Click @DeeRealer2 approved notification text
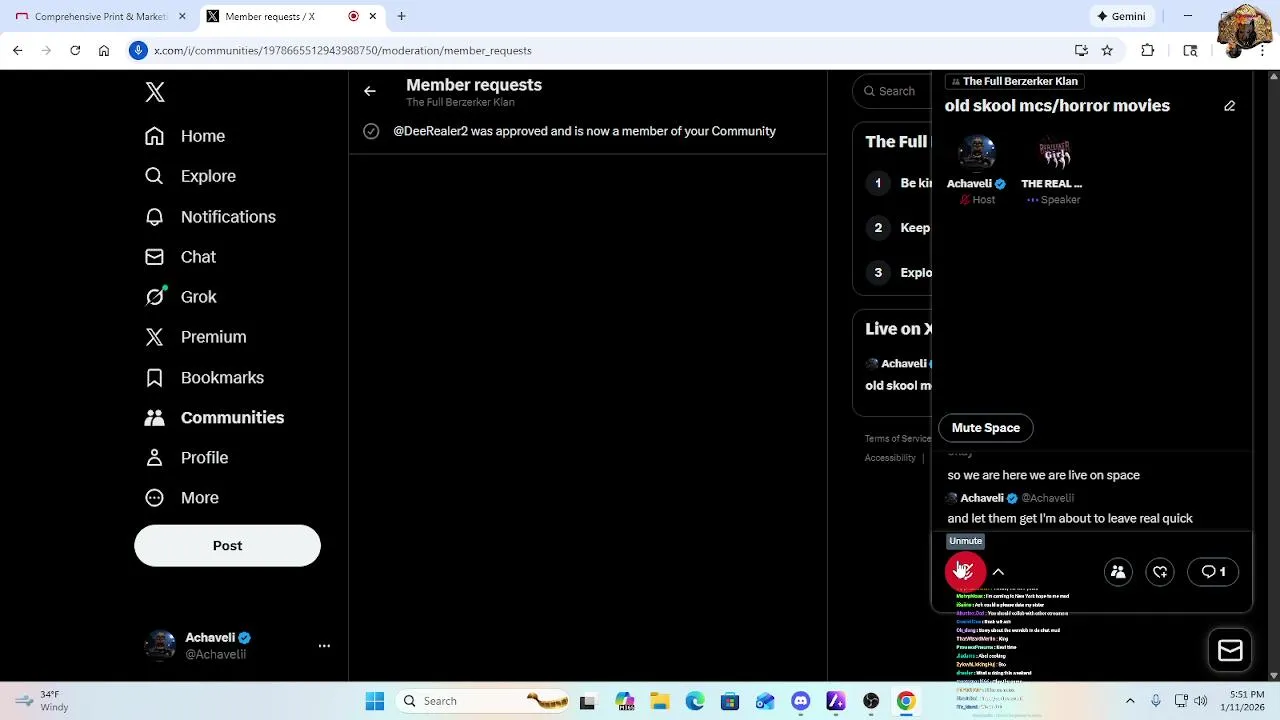Screen dimensions: 1280x720 (584, 131)
